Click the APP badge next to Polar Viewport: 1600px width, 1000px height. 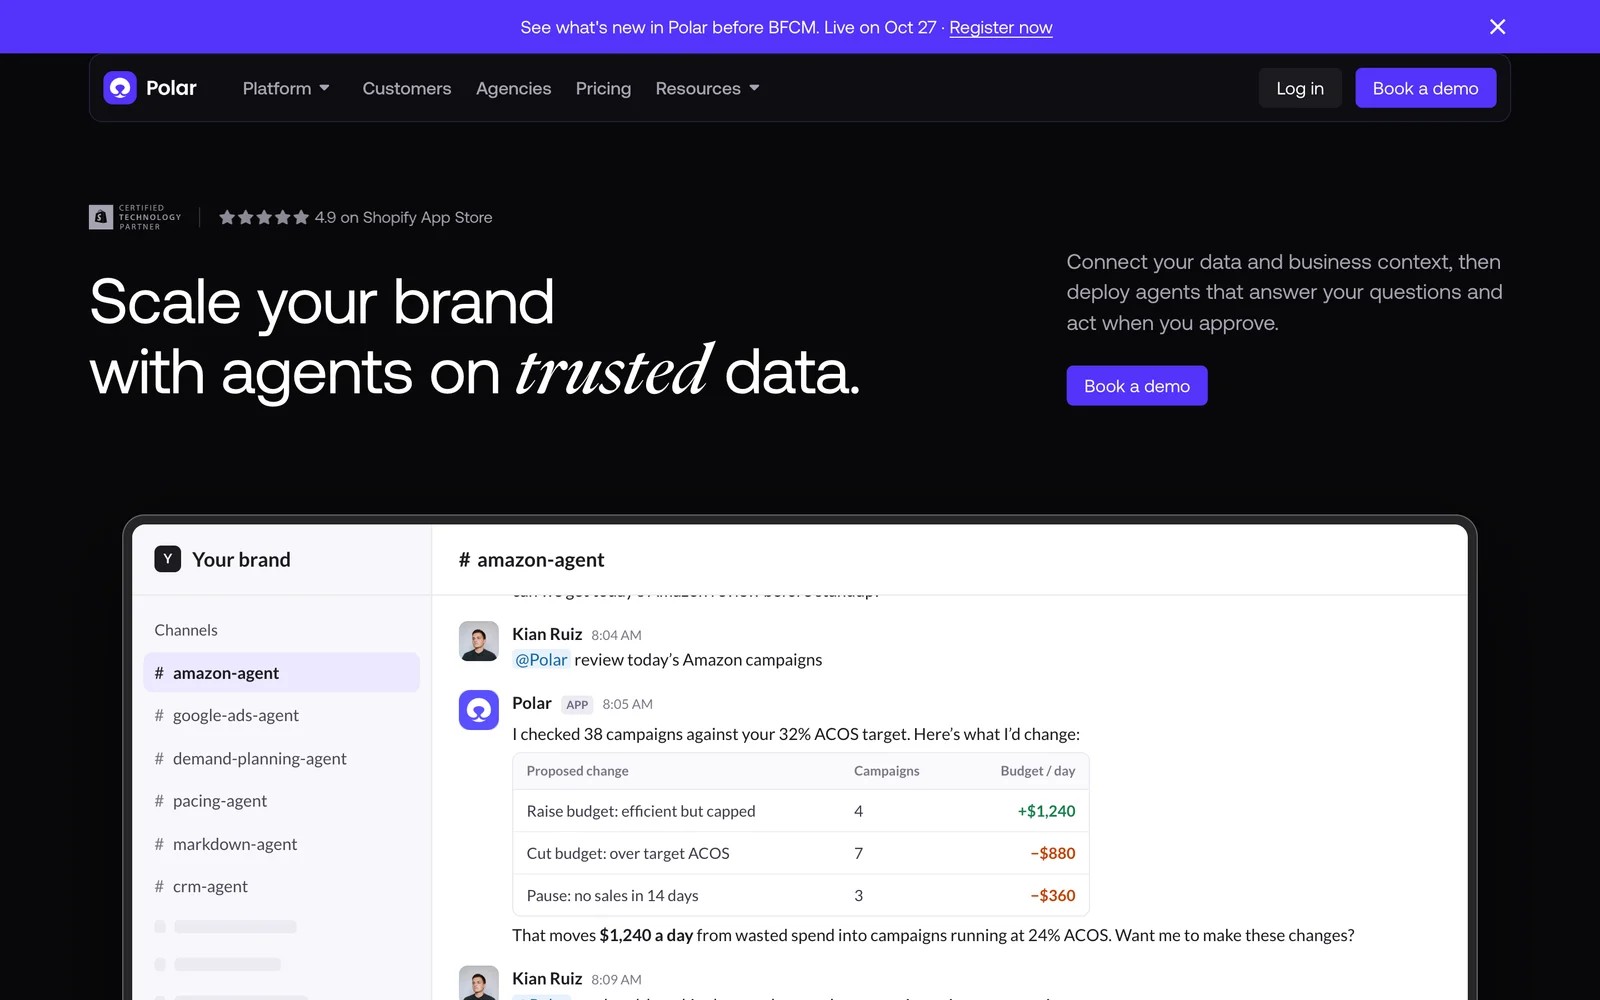click(577, 705)
